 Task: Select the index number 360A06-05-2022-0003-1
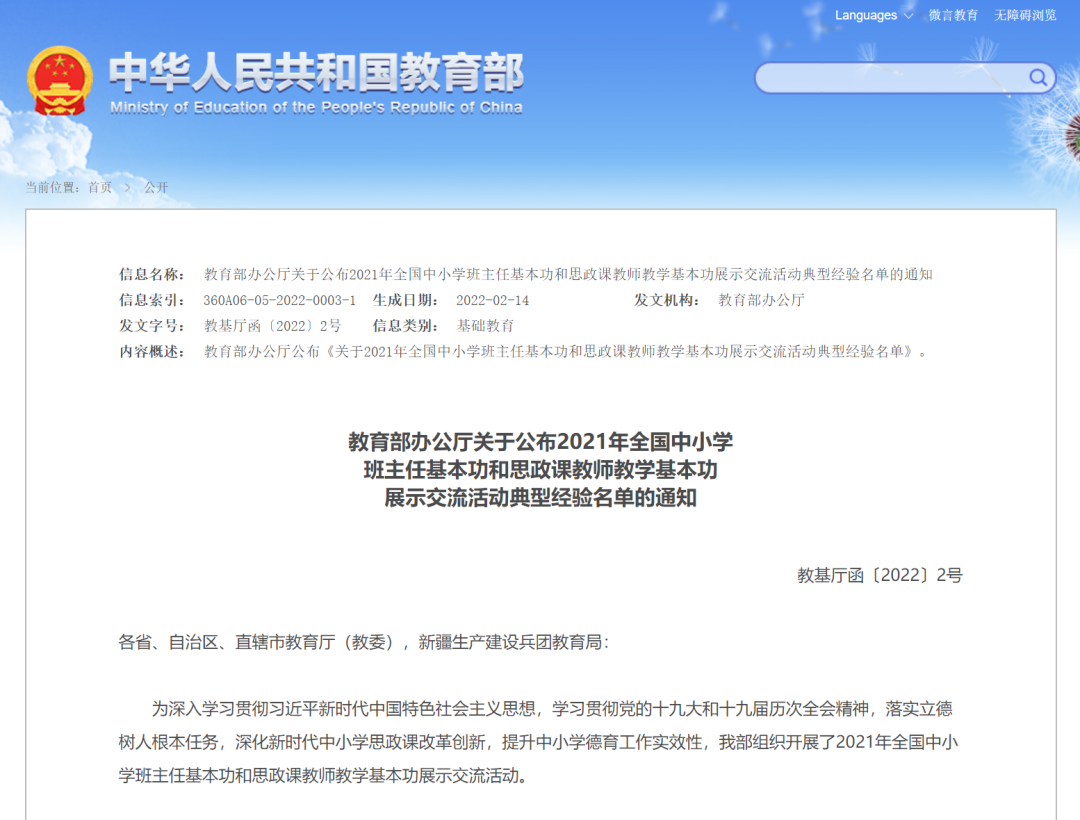(x=280, y=300)
